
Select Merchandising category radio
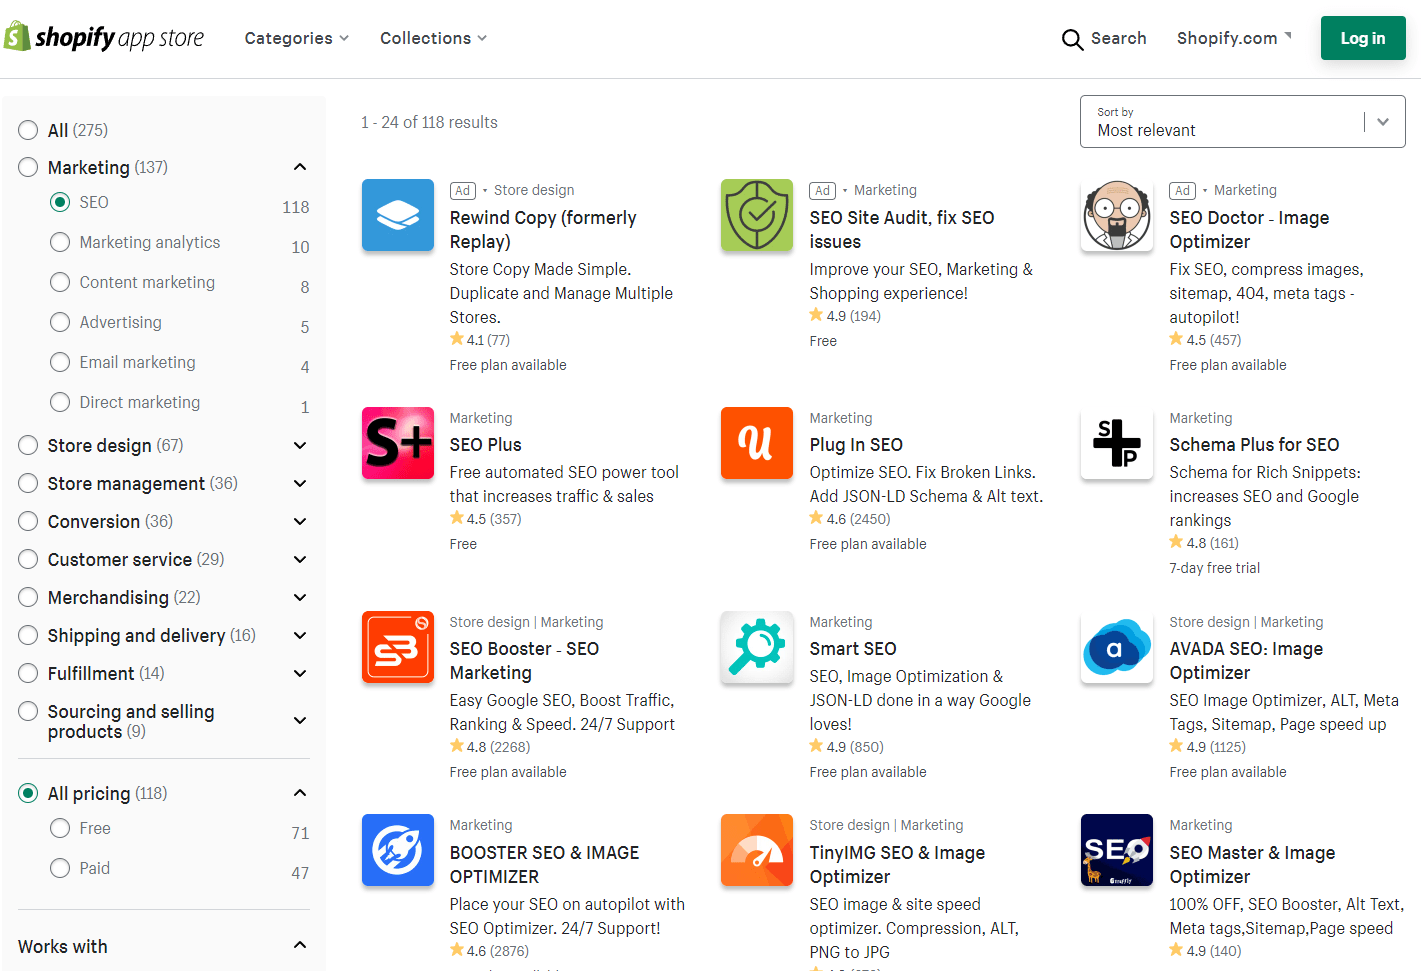click(28, 597)
